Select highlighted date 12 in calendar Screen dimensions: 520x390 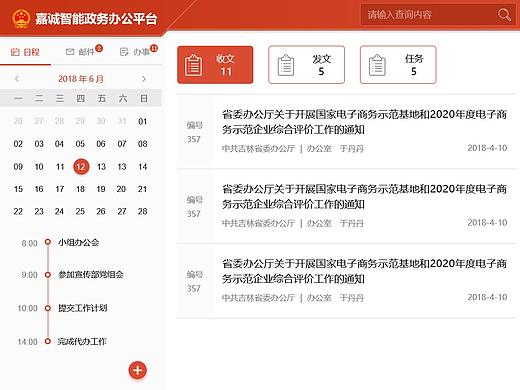click(81, 167)
